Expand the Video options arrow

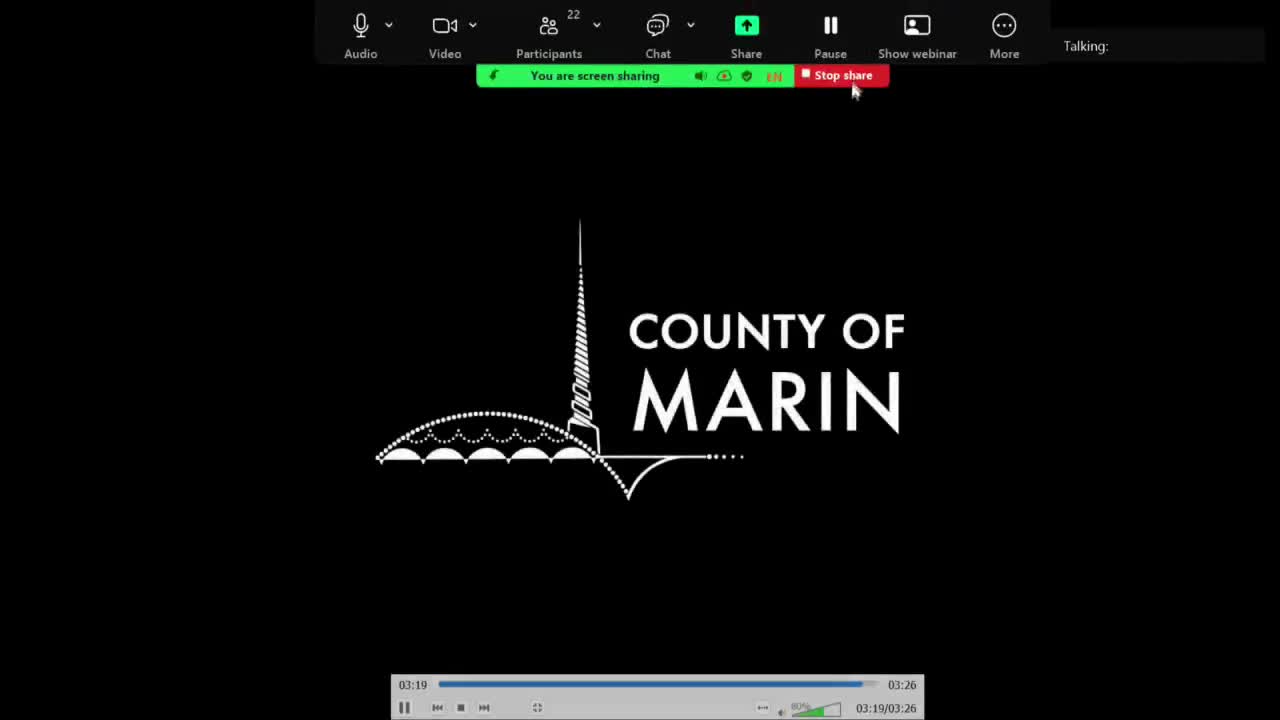(x=473, y=25)
